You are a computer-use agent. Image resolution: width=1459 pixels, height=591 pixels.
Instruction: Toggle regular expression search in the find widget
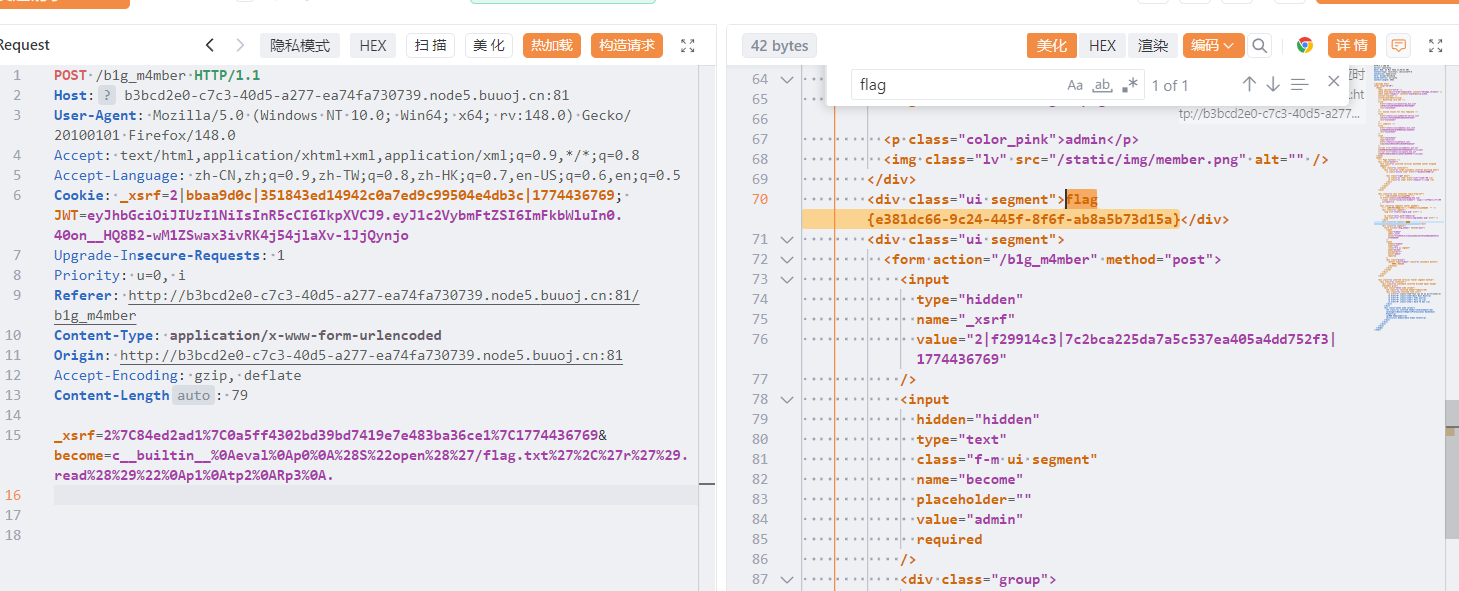(x=1130, y=85)
